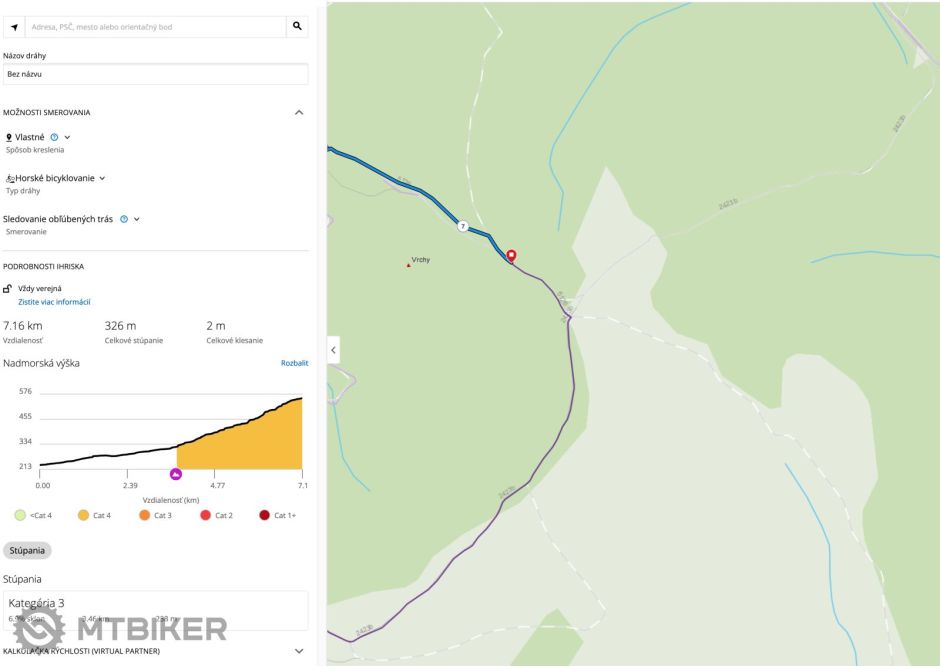
Task: Open the Vlastné drawing mode dropdown
Action: point(67,137)
